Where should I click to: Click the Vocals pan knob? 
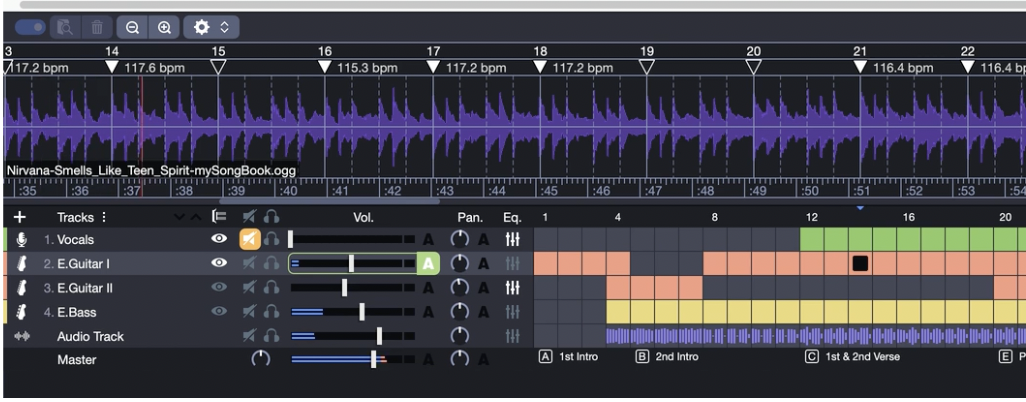coord(460,240)
